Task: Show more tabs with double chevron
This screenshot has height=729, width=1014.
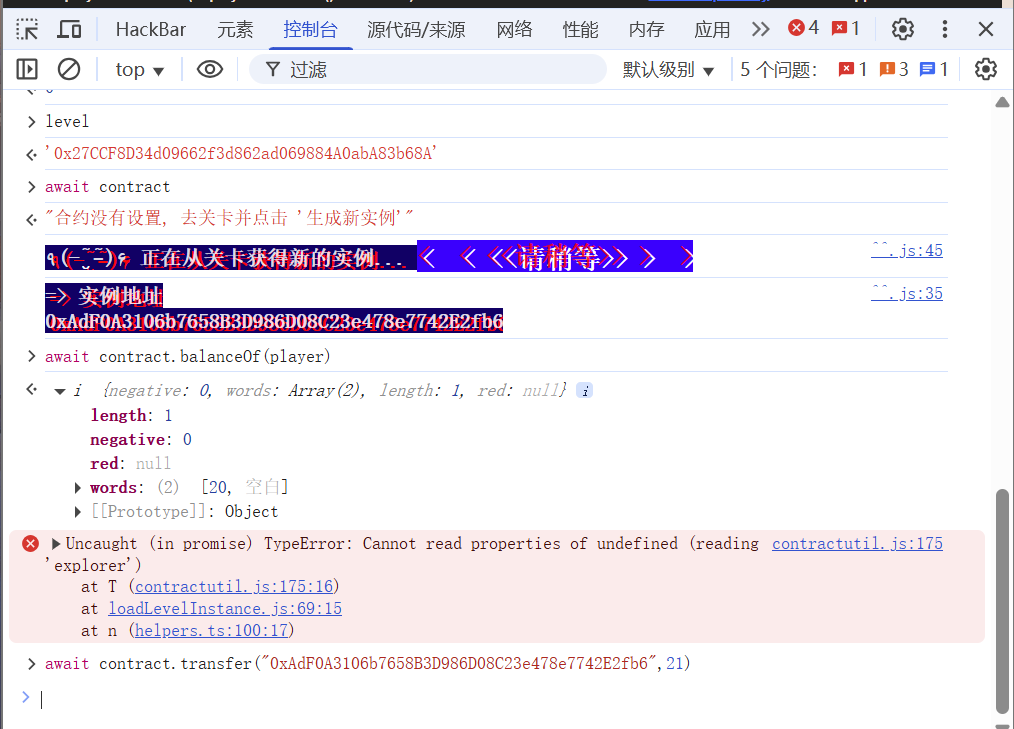Action: pyautogui.click(x=761, y=29)
